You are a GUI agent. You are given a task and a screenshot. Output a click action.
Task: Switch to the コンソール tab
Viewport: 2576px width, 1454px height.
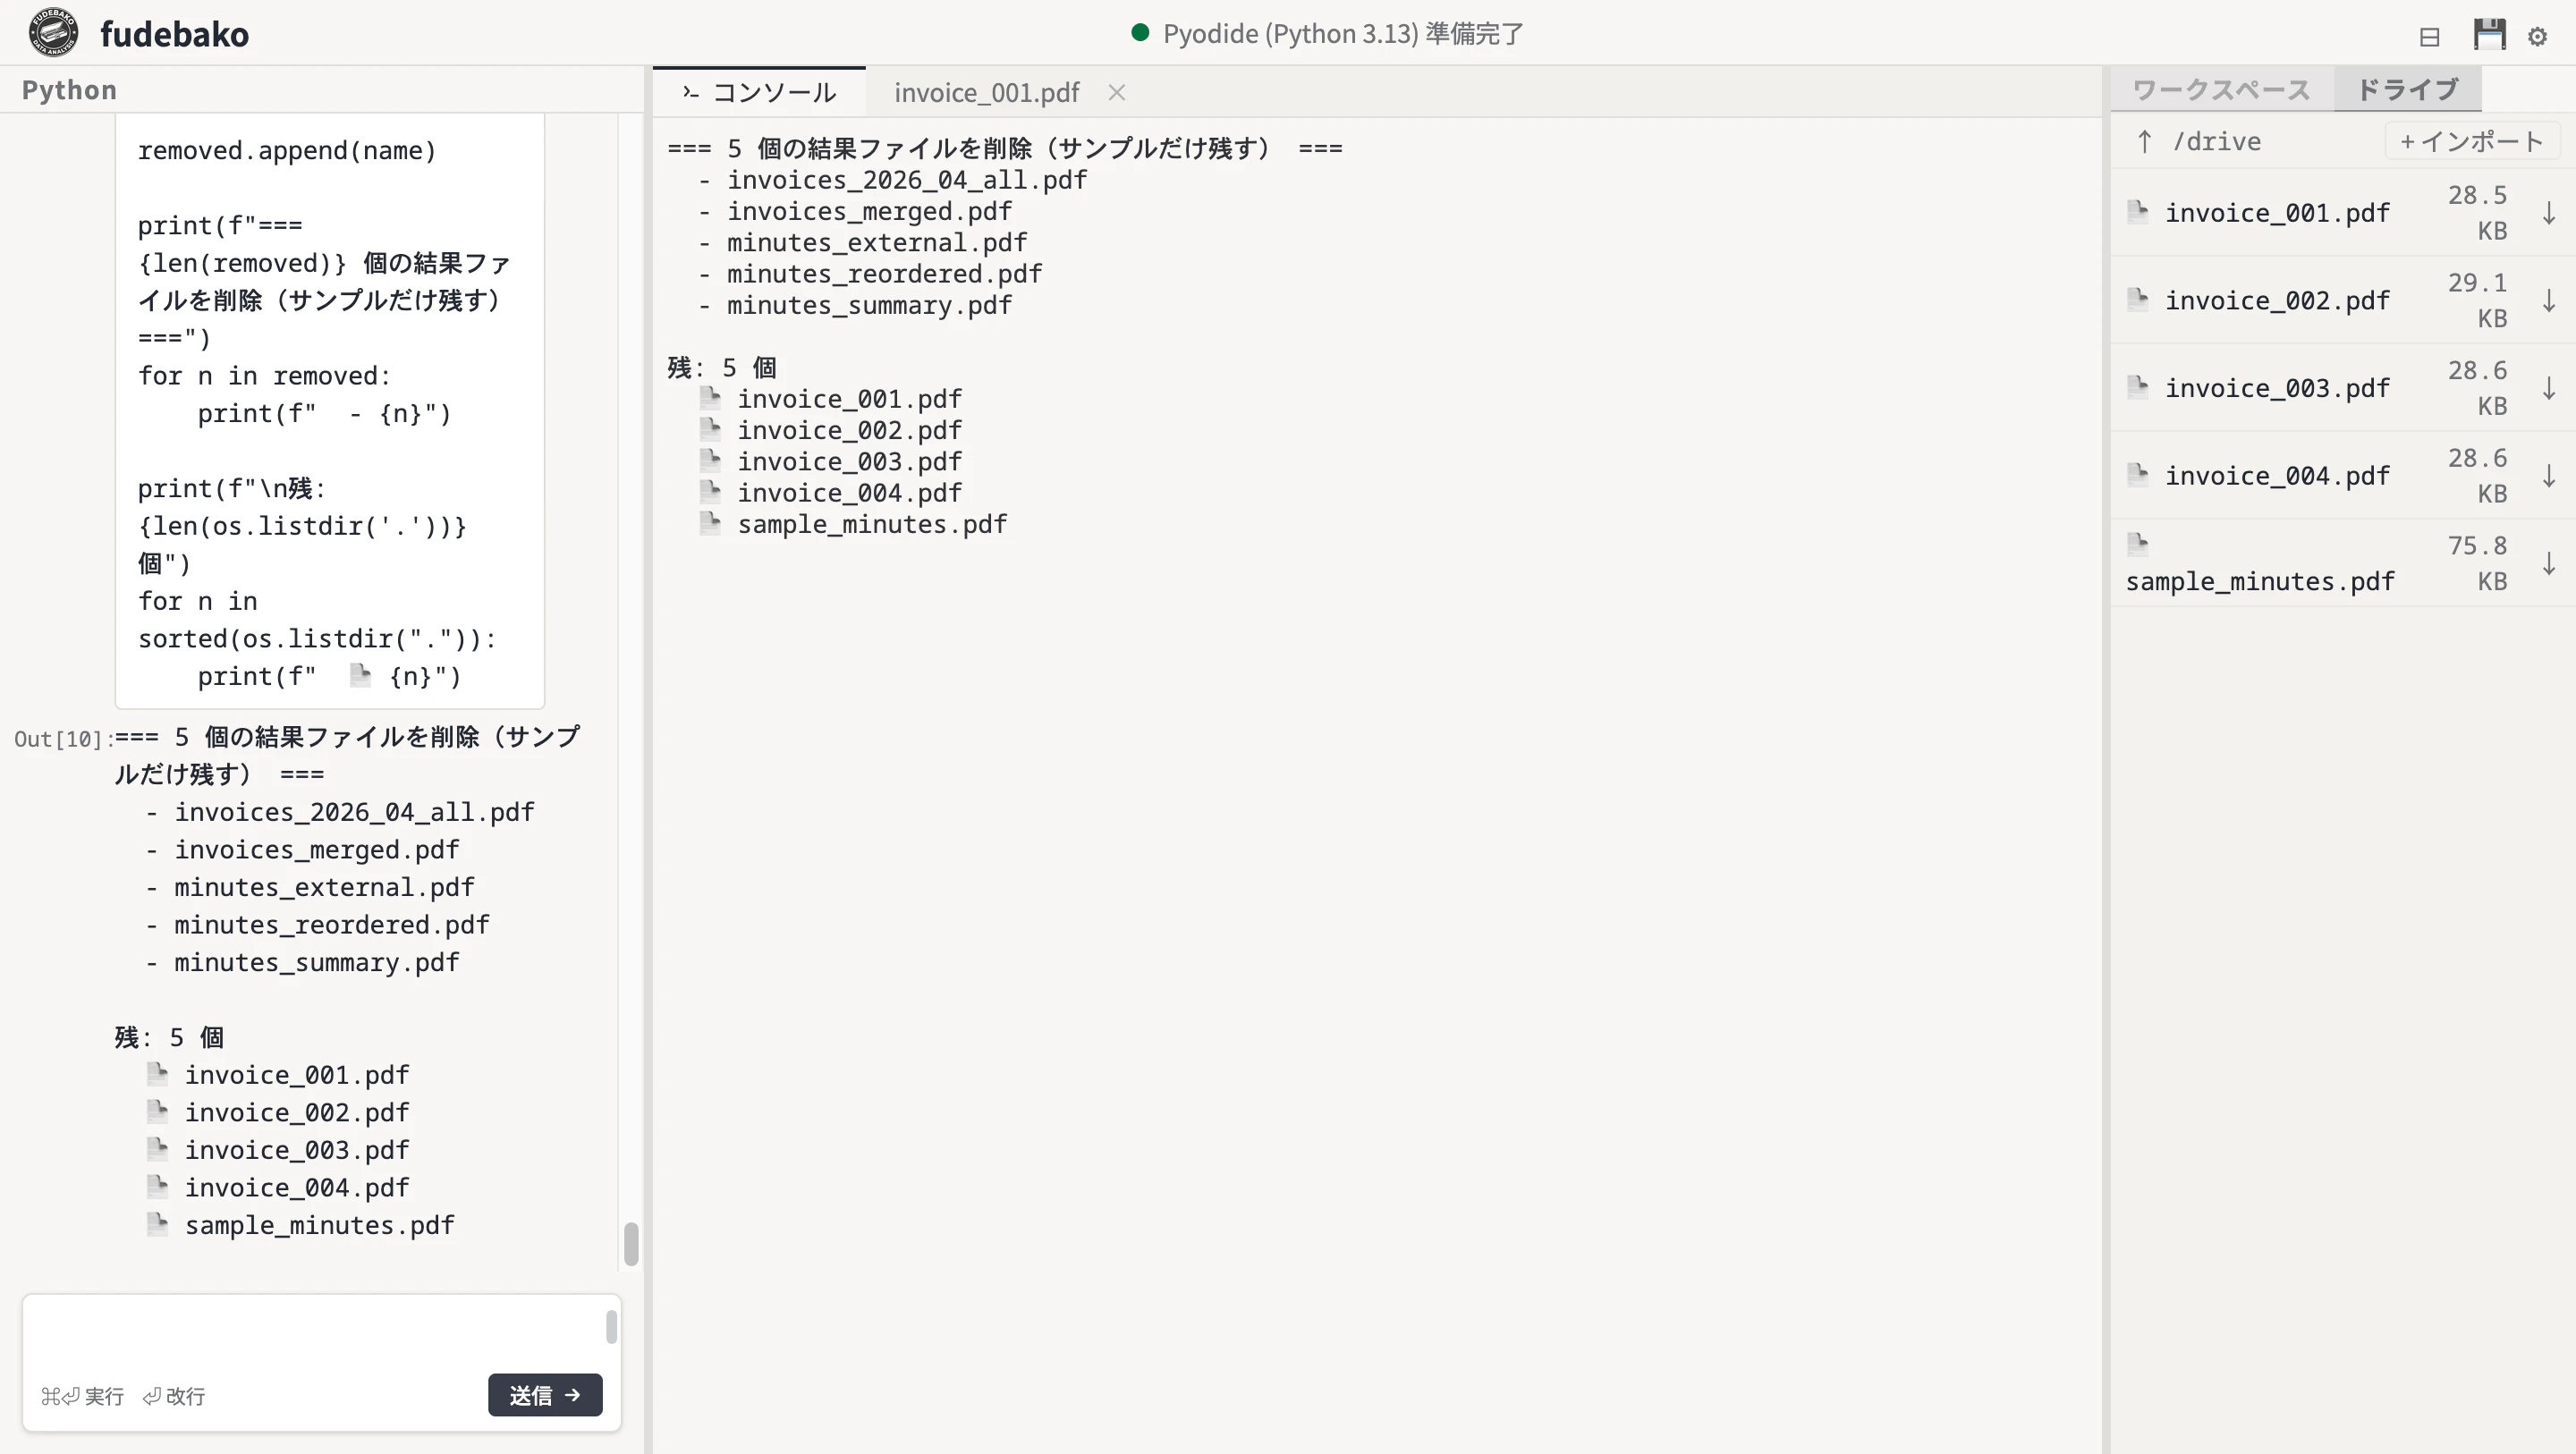click(x=774, y=92)
